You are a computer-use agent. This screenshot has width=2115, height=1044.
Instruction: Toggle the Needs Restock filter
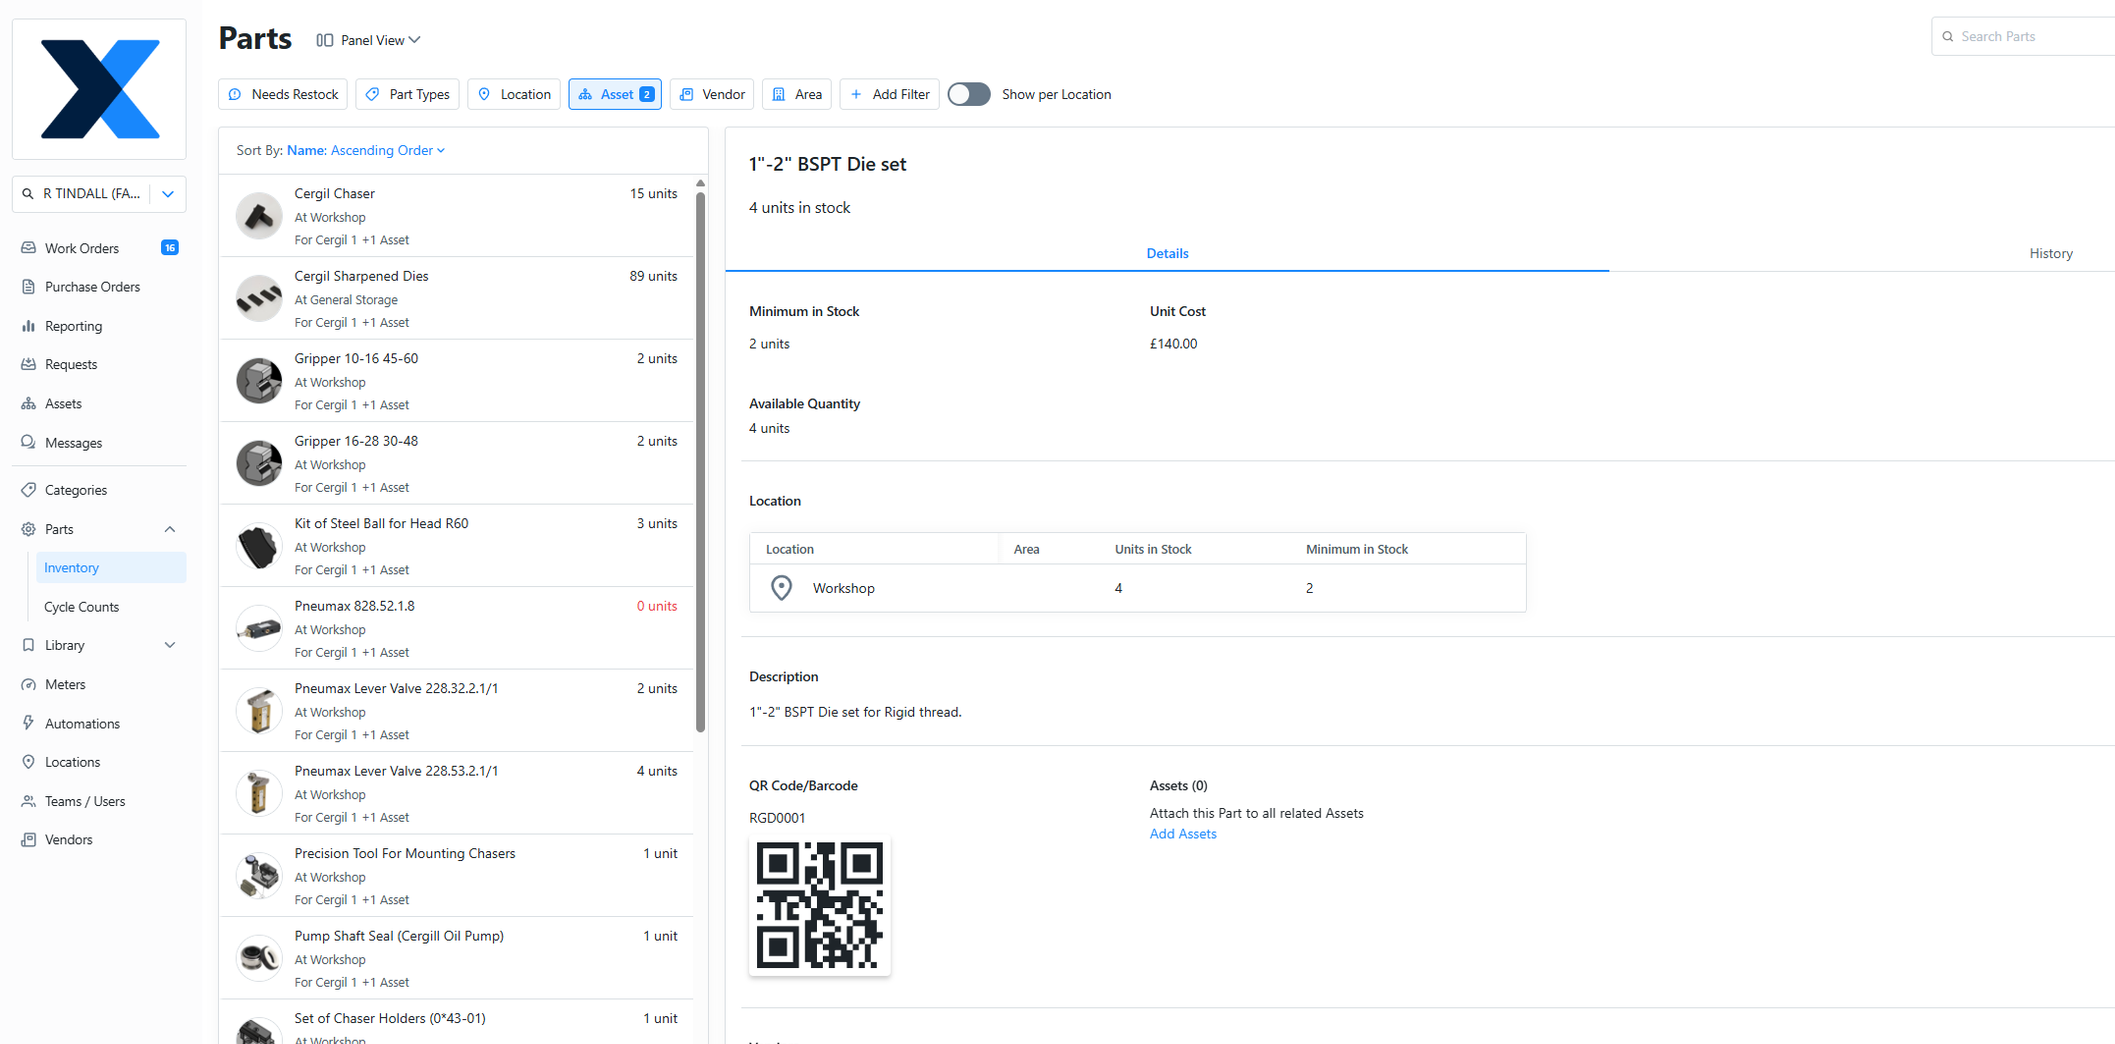click(283, 93)
